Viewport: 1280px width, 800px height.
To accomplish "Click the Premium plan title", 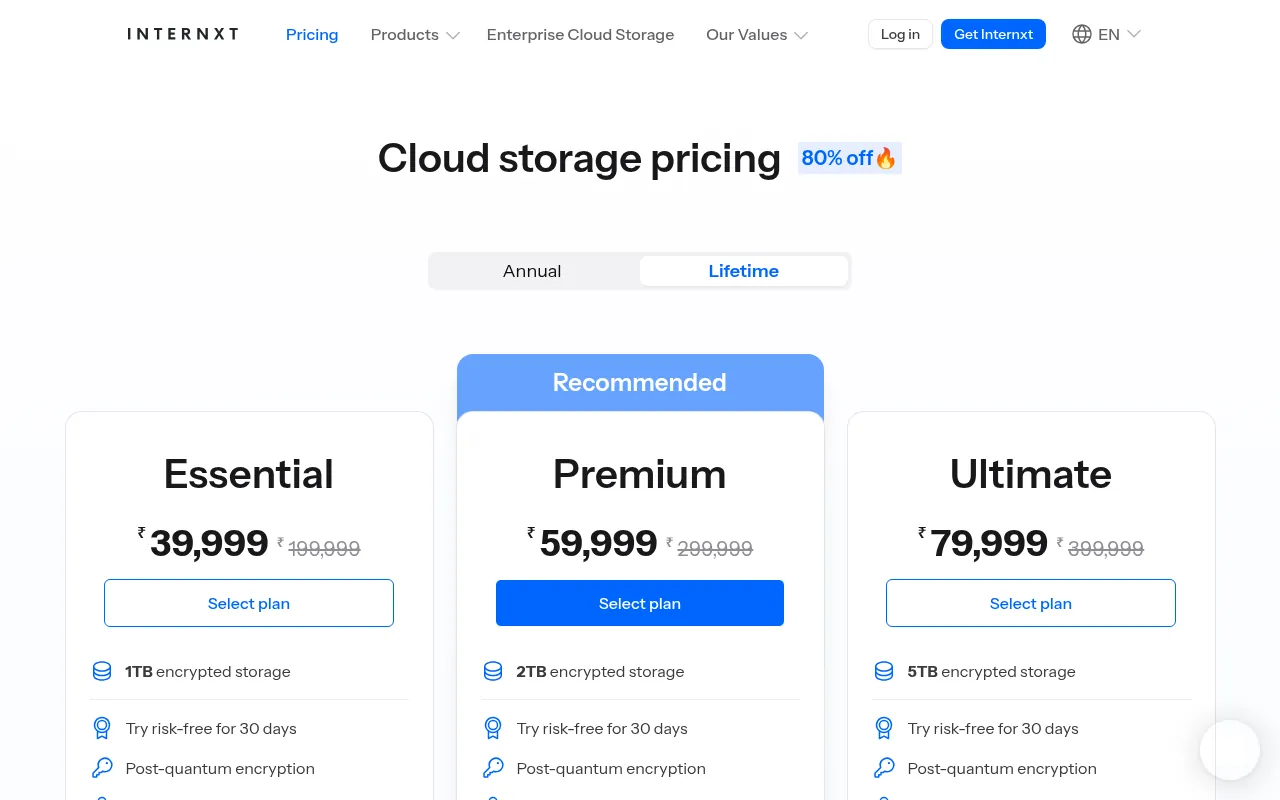I will coord(640,474).
